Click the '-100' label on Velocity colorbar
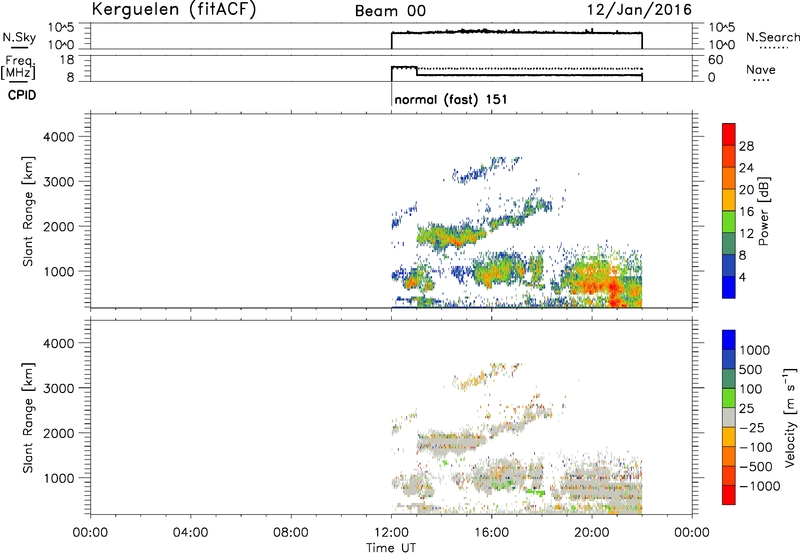The image size is (800, 554). point(756,447)
